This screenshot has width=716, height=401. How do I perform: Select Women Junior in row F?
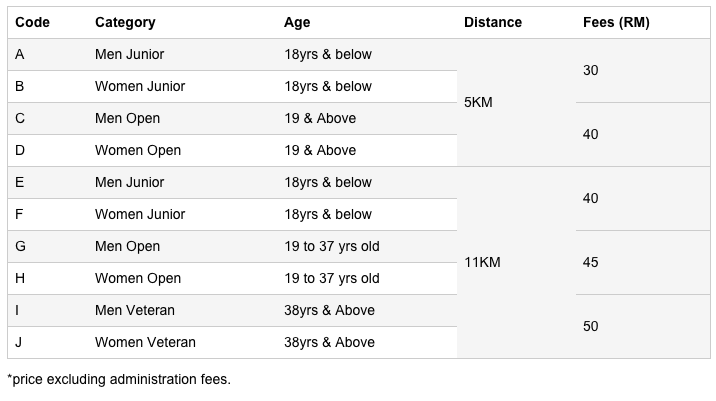pyautogui.click(x=140, y=214)
